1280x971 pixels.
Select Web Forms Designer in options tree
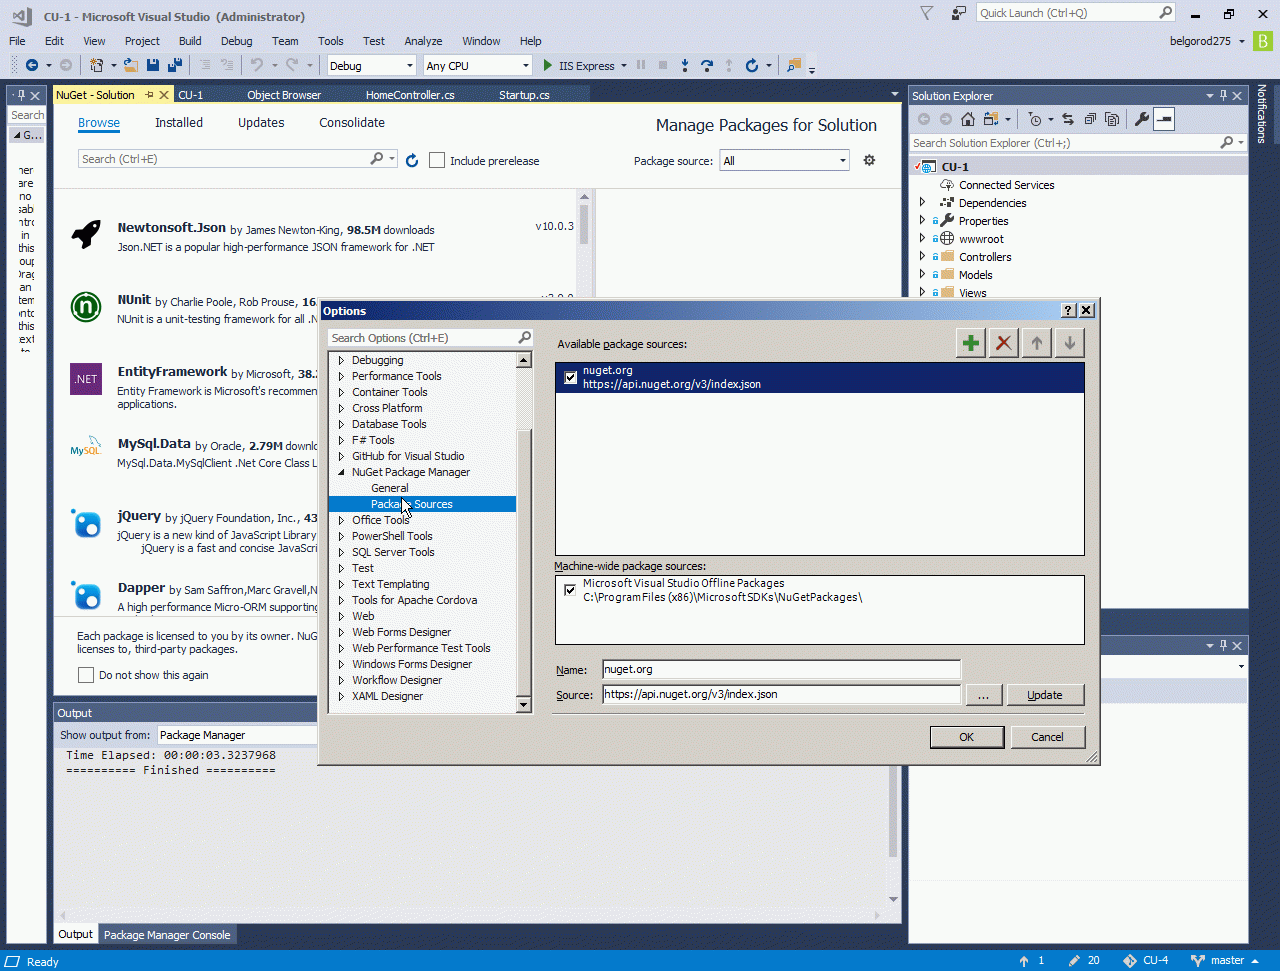(401, 632)
